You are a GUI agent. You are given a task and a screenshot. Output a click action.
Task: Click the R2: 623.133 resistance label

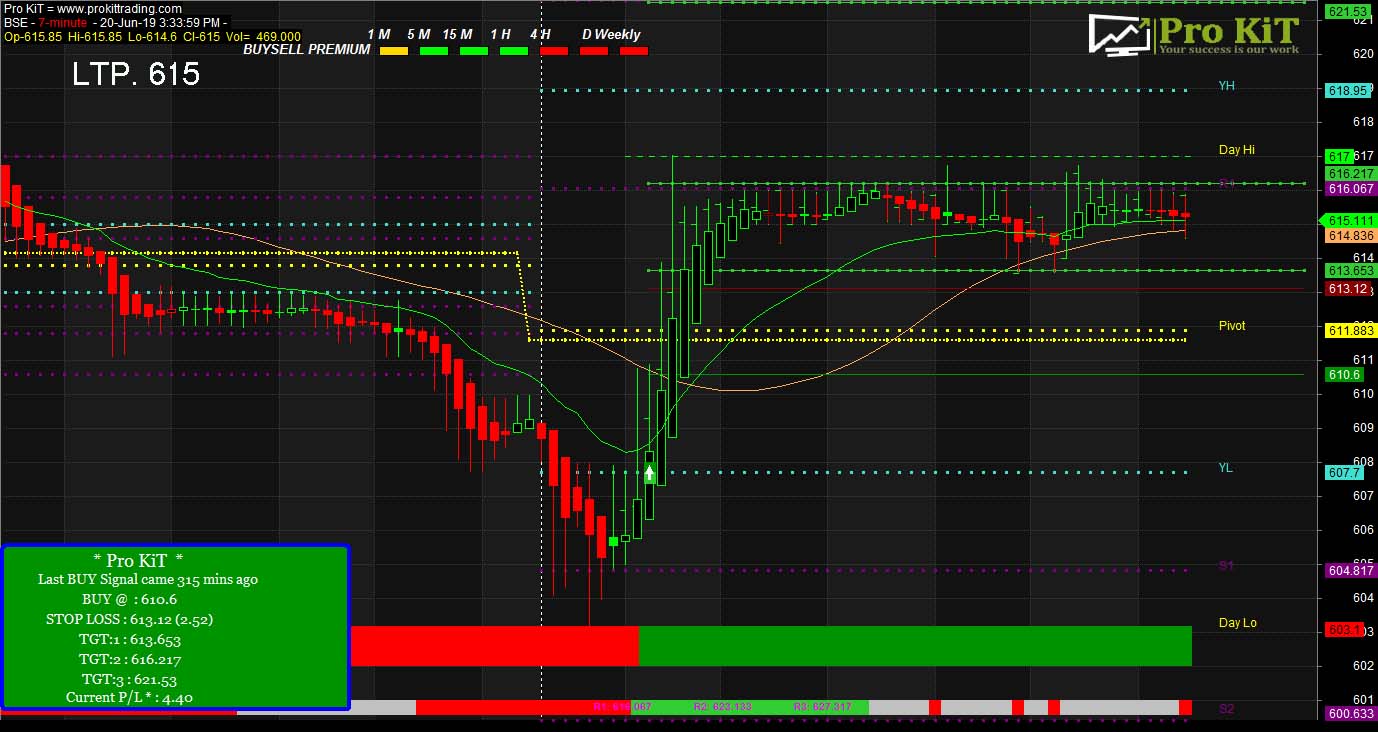pyautogui.click(x=722, y=706)
